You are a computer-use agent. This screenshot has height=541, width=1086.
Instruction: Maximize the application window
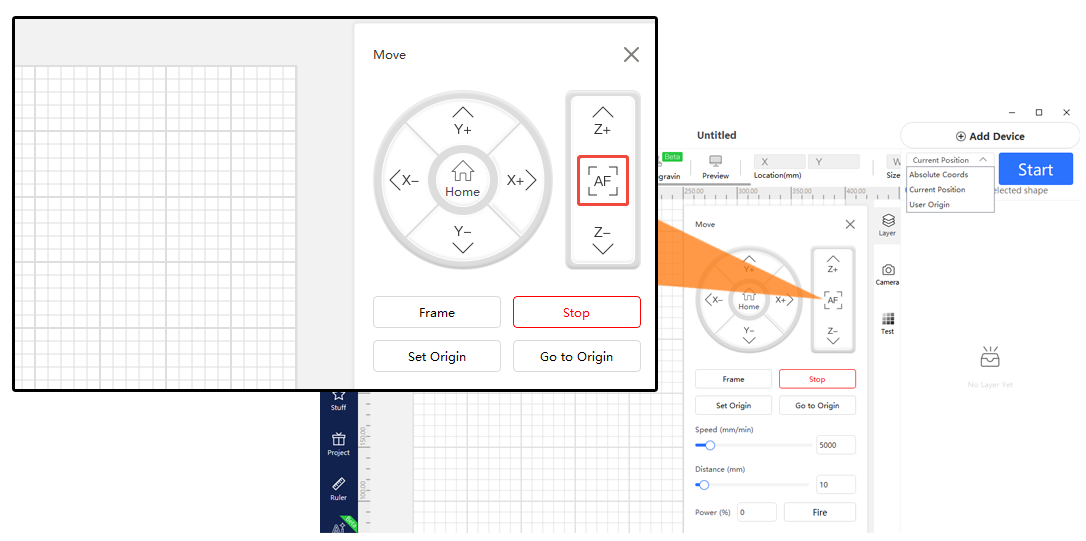pyautogui.click(x=1039, y=112)
